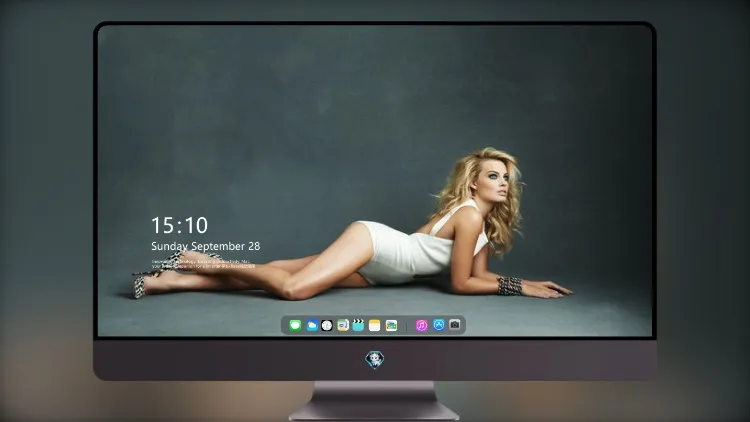Screen dimensions: 750x422
Task: Click the Sunday September 28 date text
Action: pos(206,246)
